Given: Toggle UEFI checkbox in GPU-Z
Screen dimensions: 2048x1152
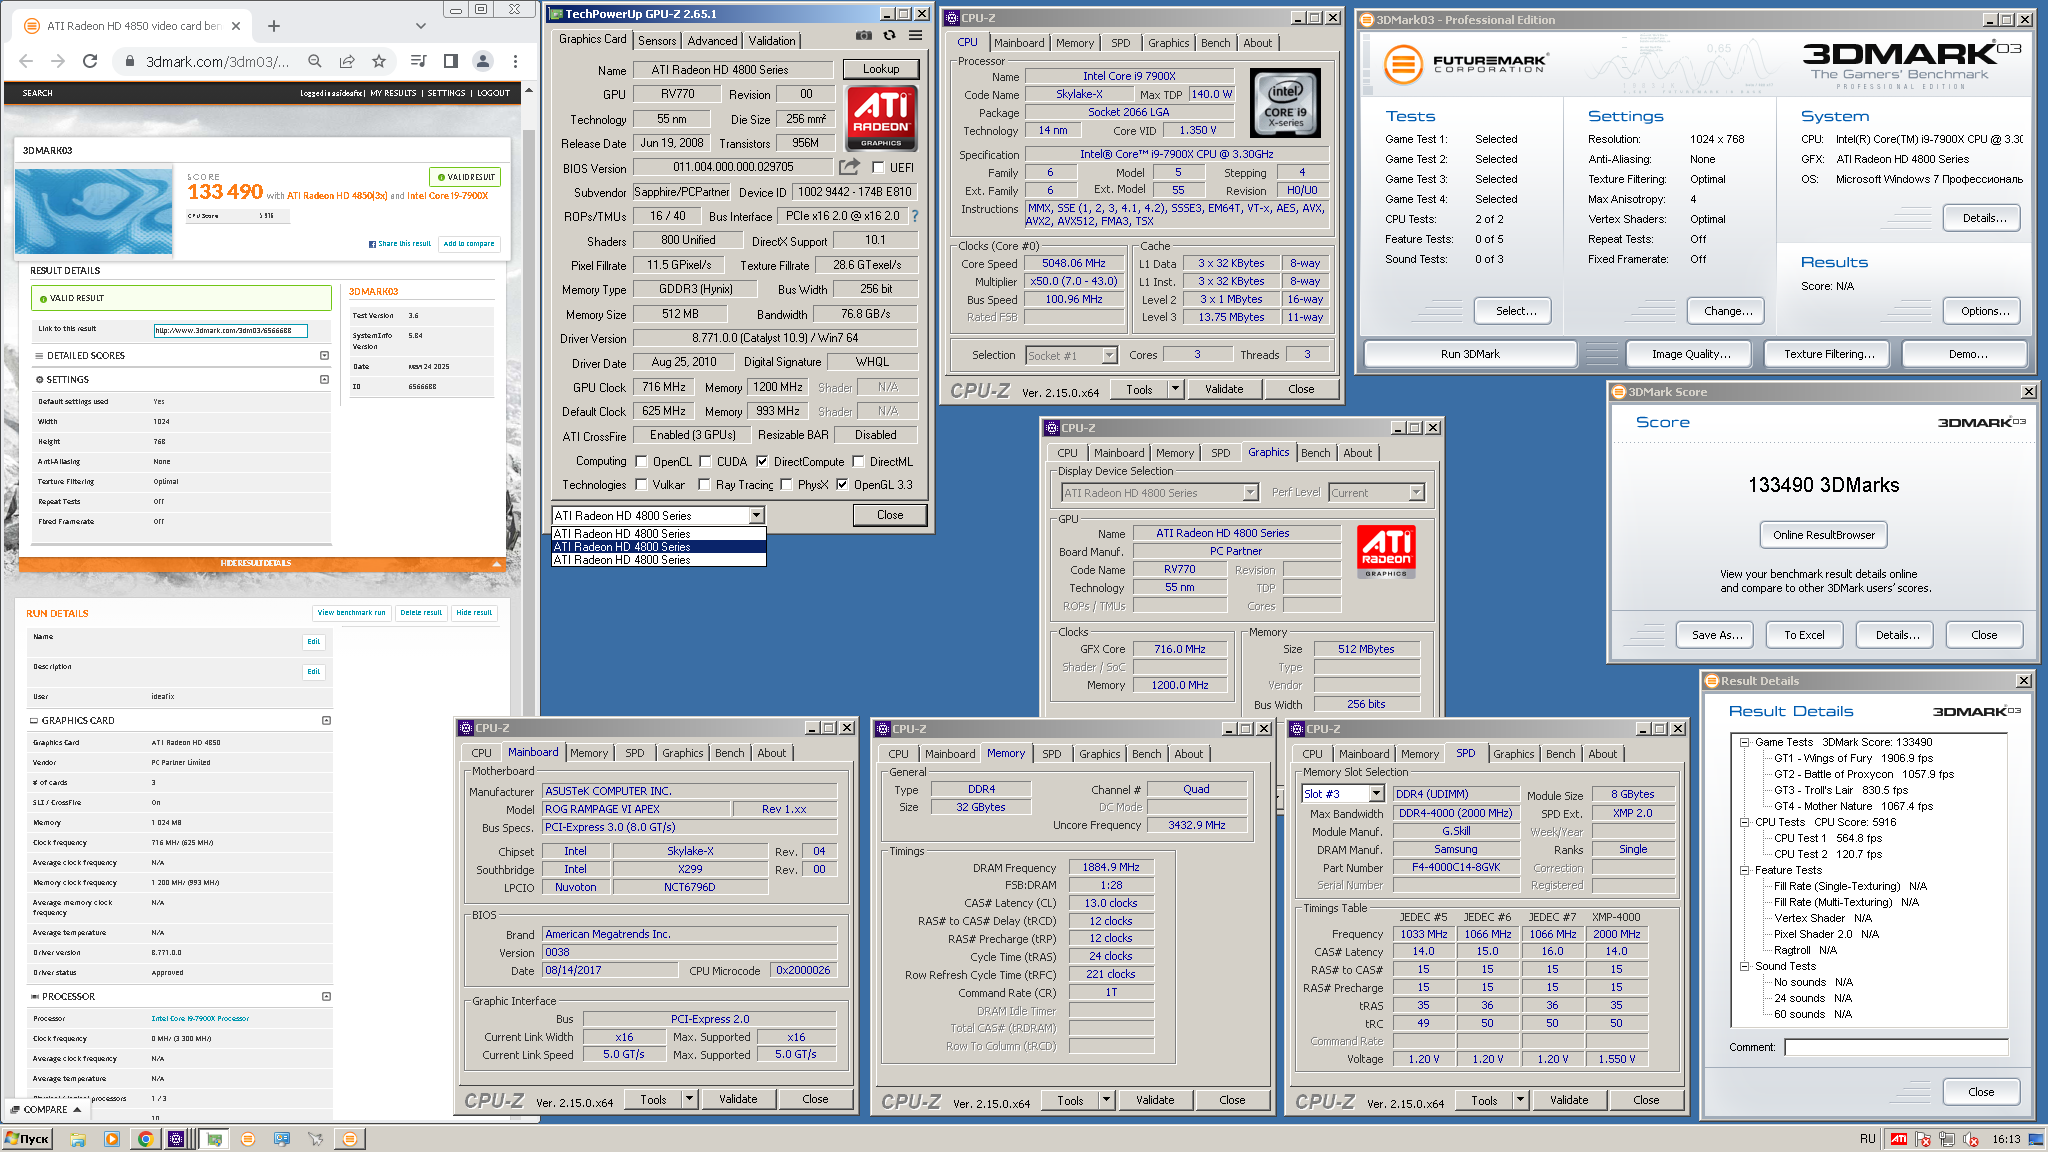Looking at the screenshot, I should (878, 167).
